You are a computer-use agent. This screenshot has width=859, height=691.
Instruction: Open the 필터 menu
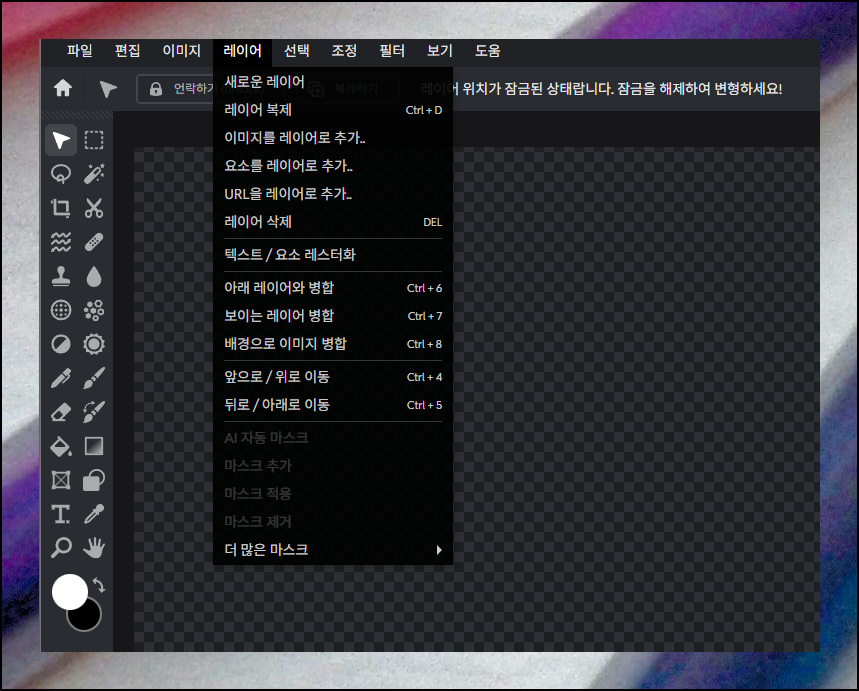[x=392, y=51]
